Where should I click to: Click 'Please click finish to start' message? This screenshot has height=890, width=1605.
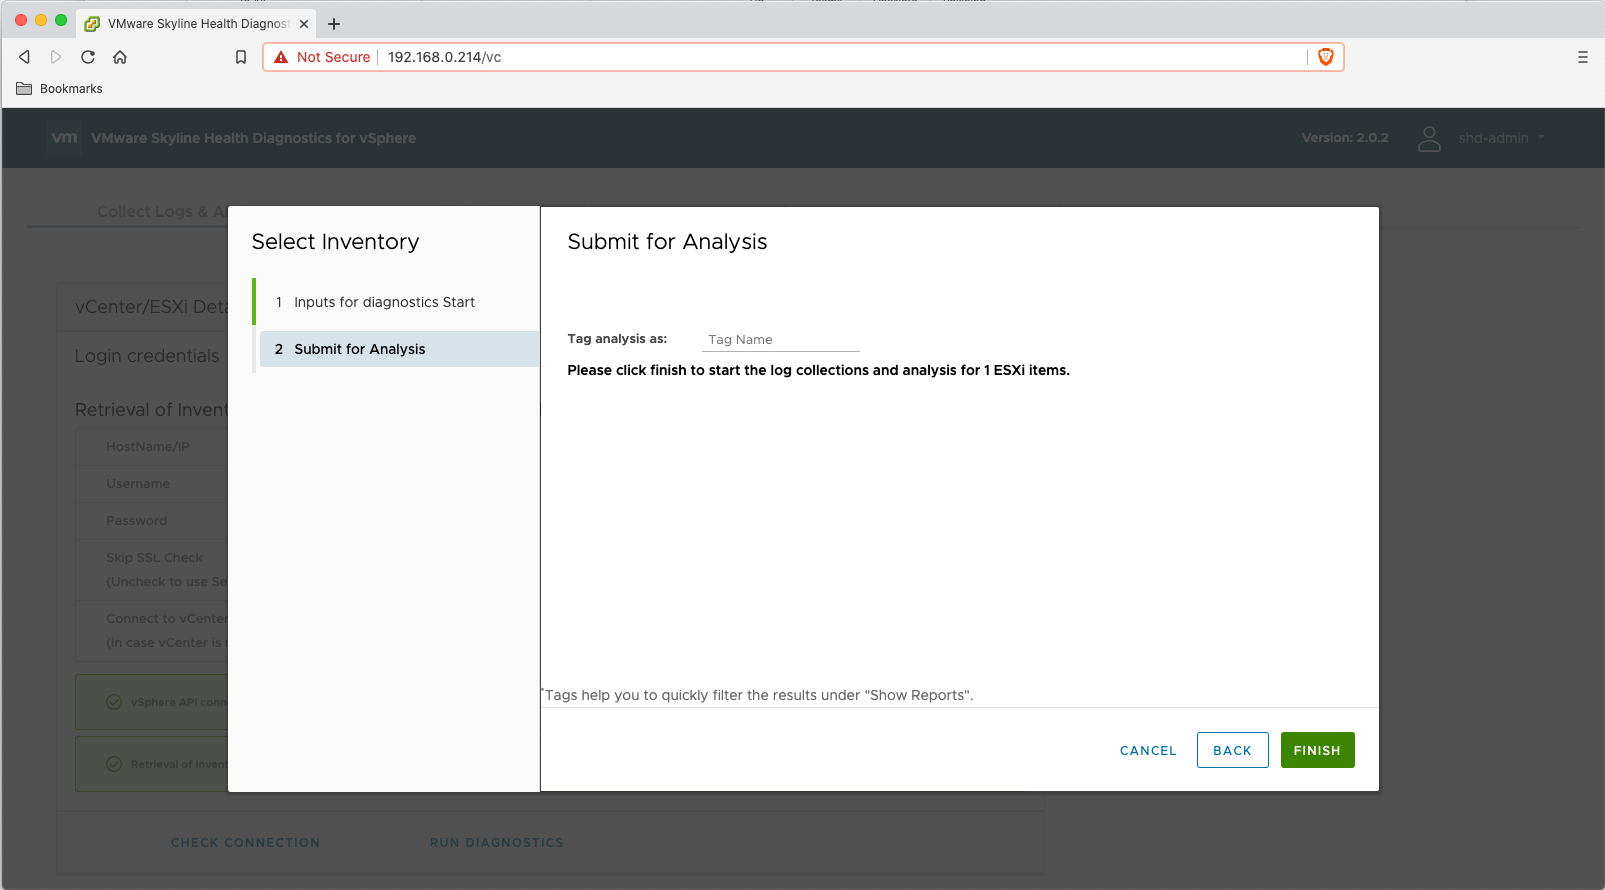pos(818,370)
